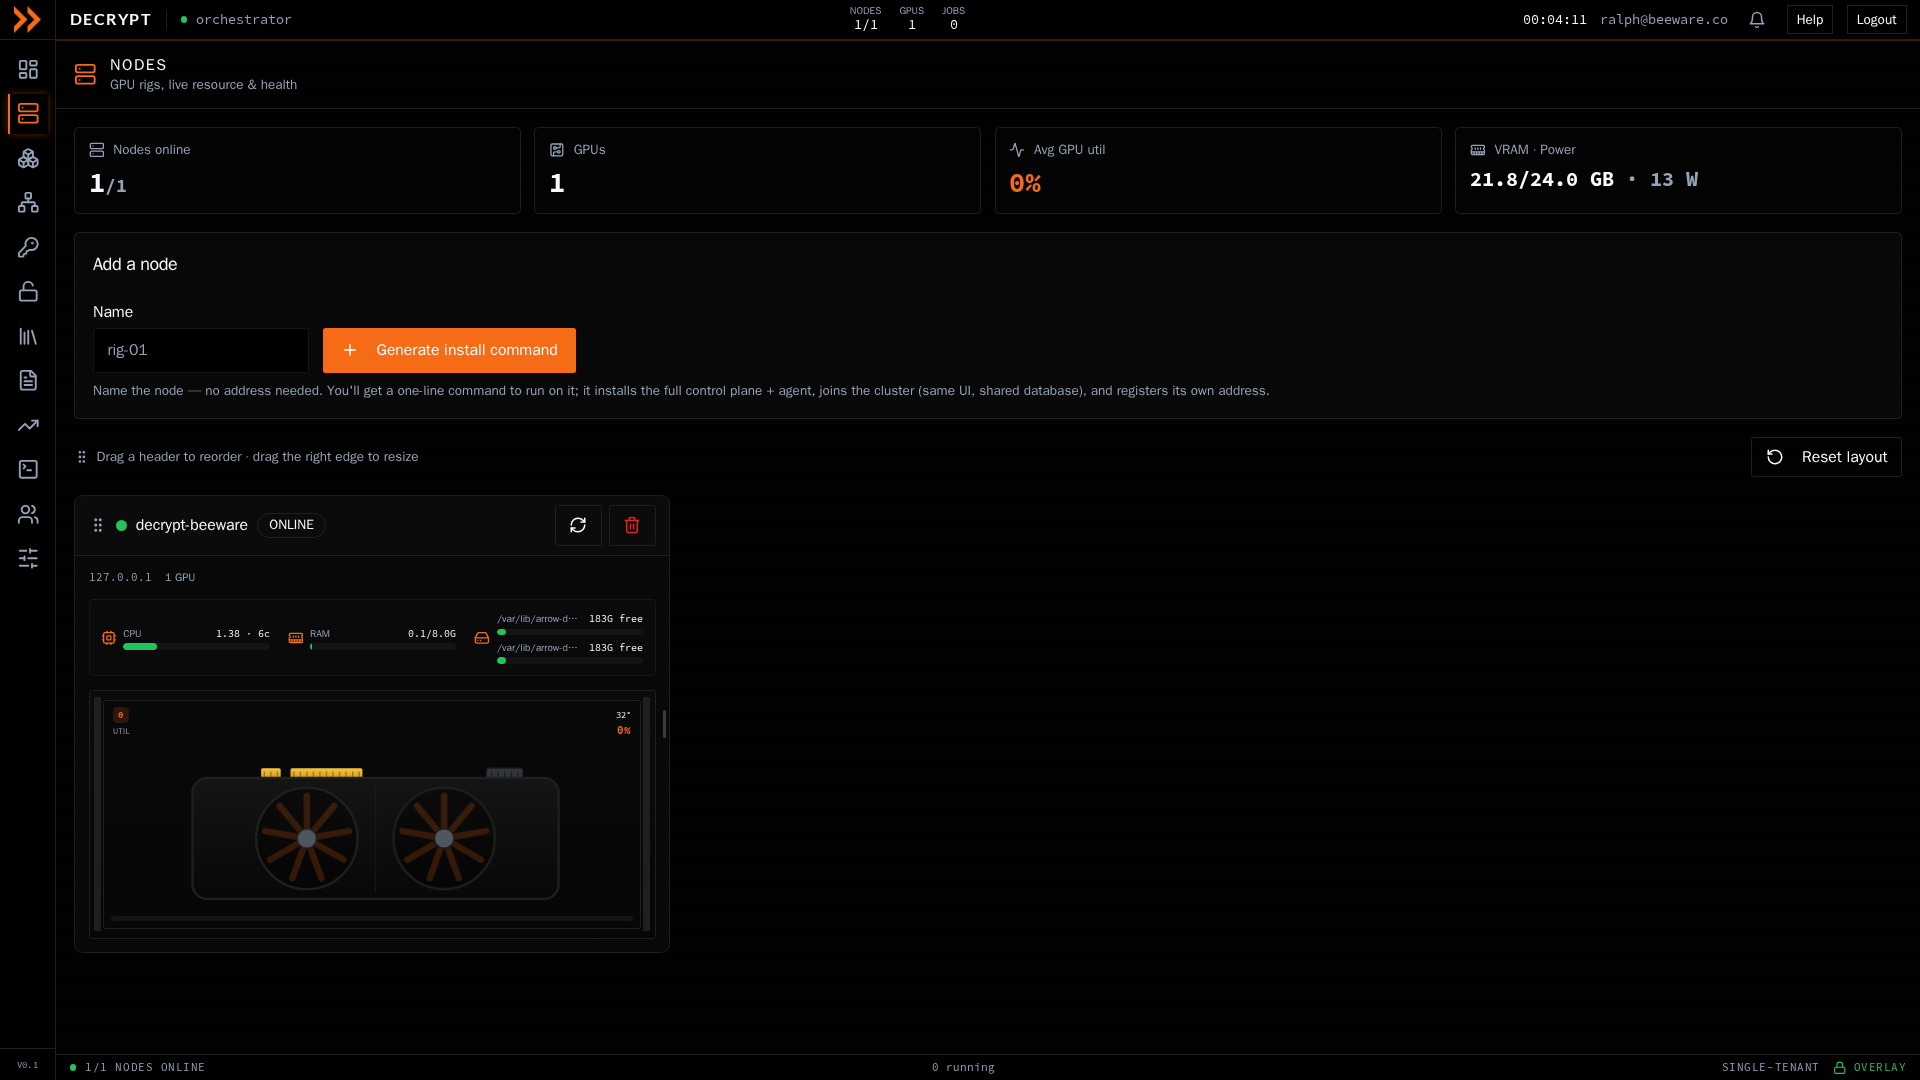
Task: Open the key icon in sidebar
Action: coord(28,247)
